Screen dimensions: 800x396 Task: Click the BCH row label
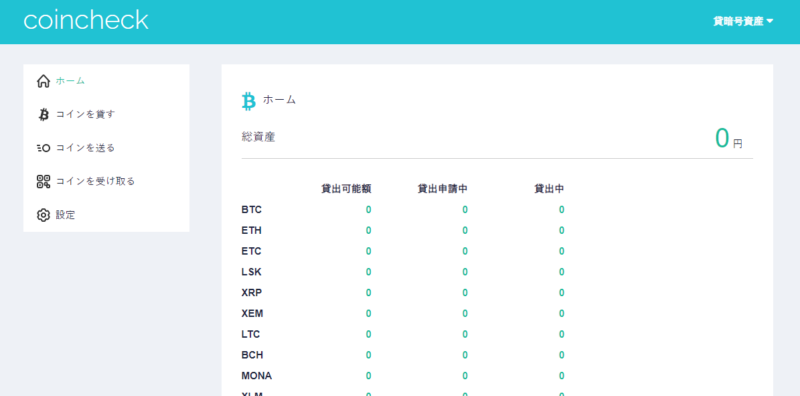(253, 355)
